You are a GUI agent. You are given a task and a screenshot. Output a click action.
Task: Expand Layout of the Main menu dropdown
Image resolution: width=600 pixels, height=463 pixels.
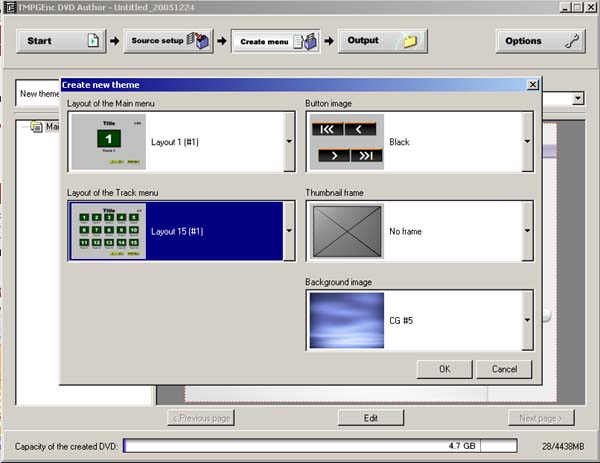click(x=289, y=142)
